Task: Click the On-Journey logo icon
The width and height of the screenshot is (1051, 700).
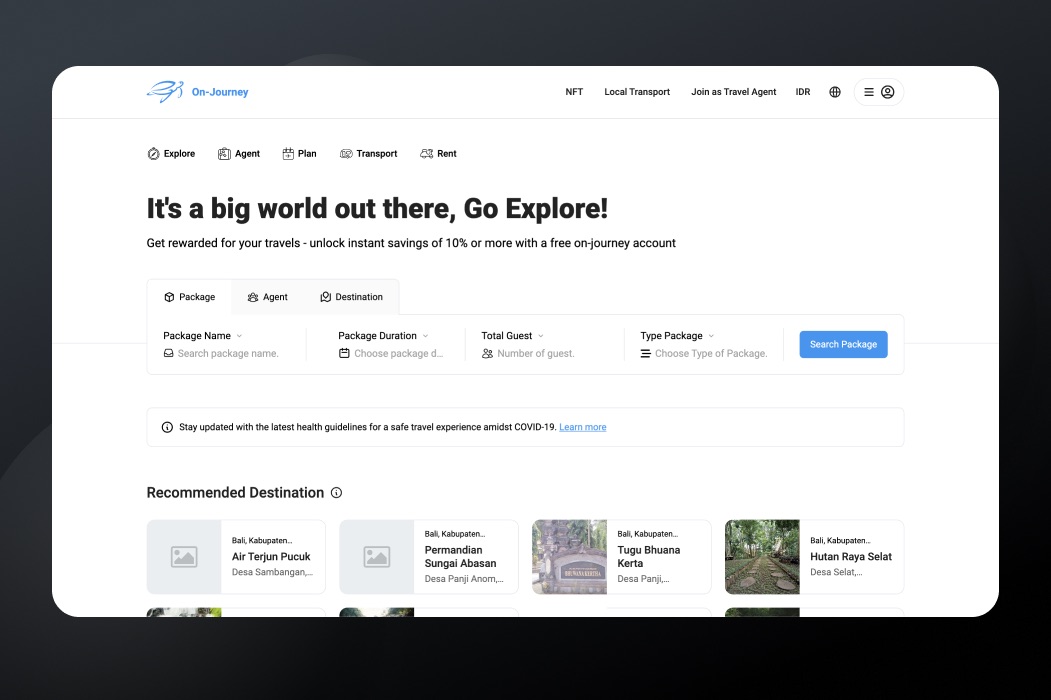Action: pyautogui.click(x=165, y=92)
